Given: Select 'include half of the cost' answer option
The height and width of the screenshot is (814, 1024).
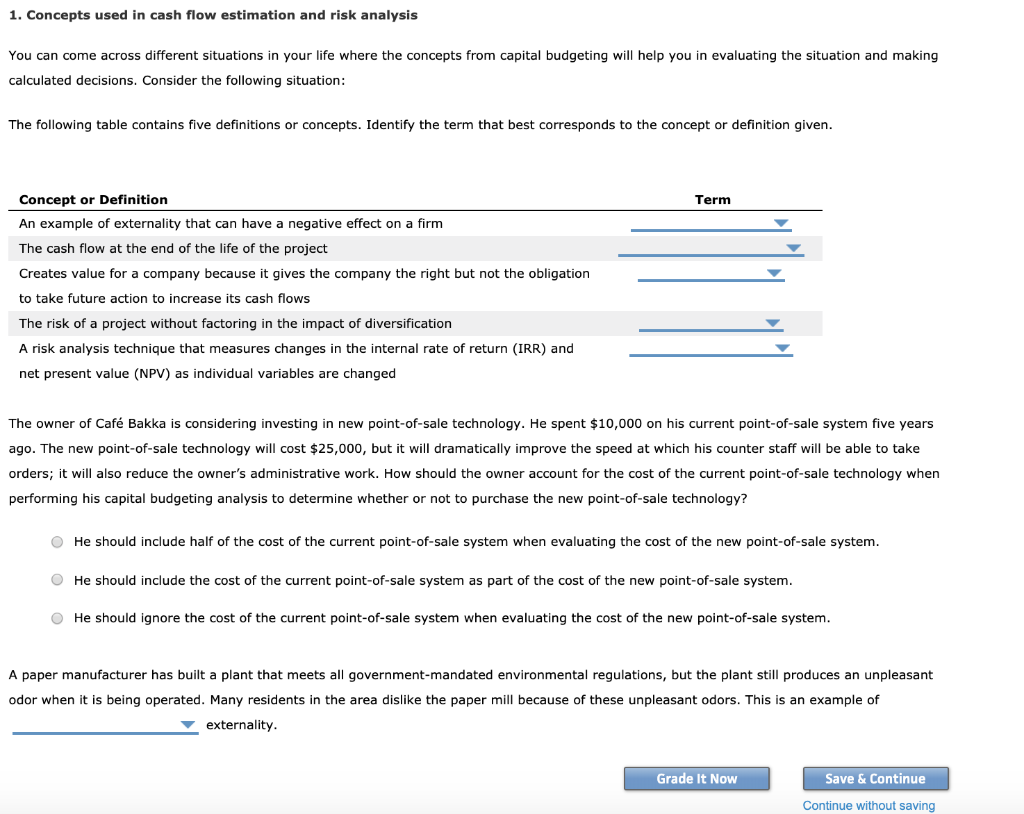Looking at the screenshot, I should [x=57, y=541].
